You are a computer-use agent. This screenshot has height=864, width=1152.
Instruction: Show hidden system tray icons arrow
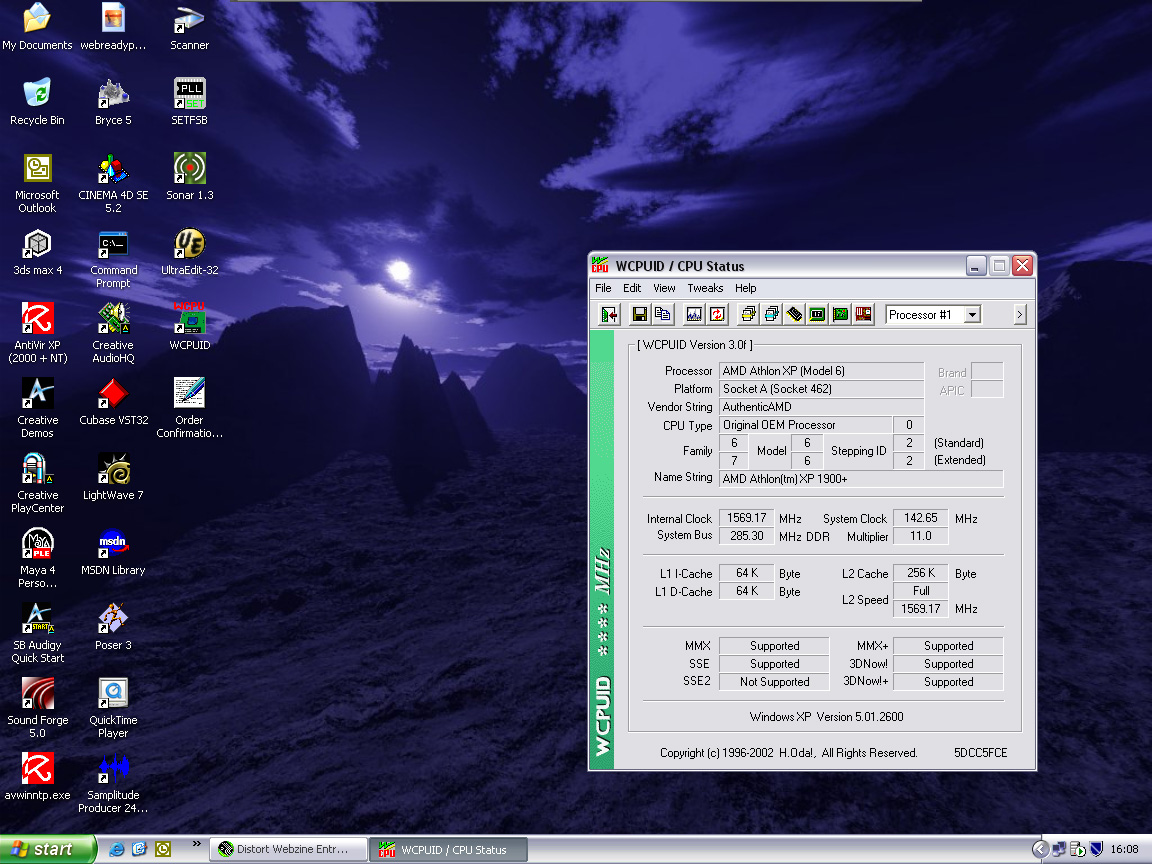point(1039,849)
